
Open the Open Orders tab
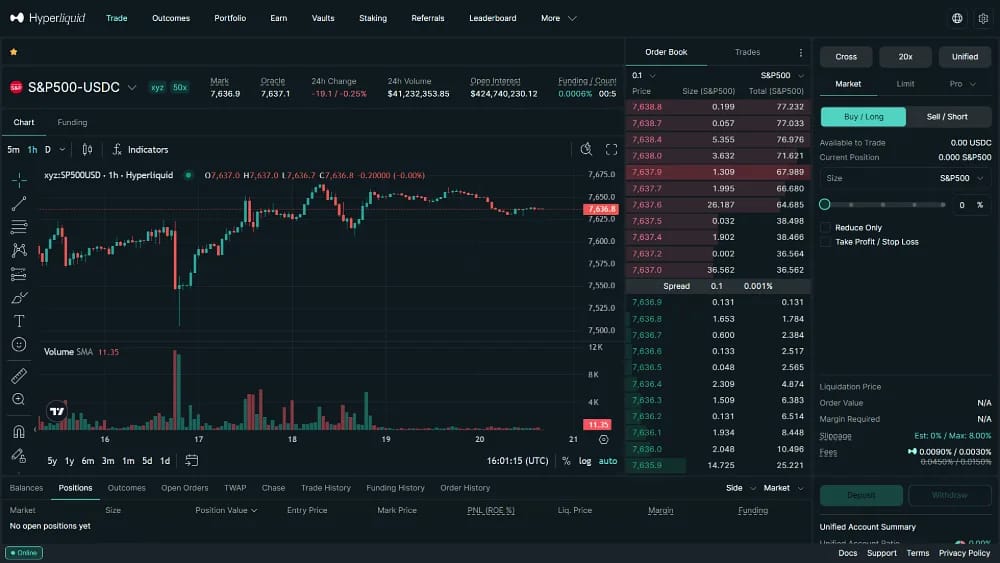click(x=184, y=488)
